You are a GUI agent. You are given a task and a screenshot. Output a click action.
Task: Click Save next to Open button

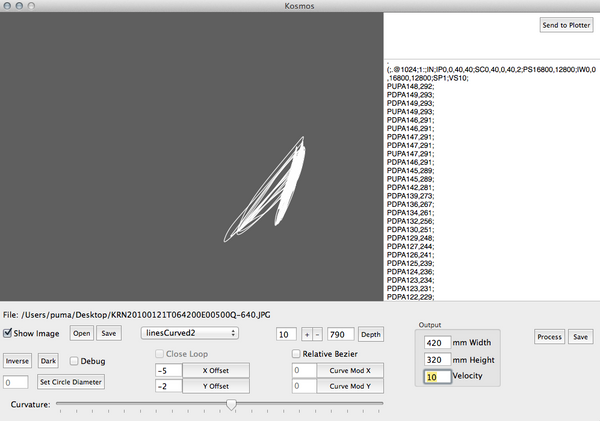pos(109,333)
